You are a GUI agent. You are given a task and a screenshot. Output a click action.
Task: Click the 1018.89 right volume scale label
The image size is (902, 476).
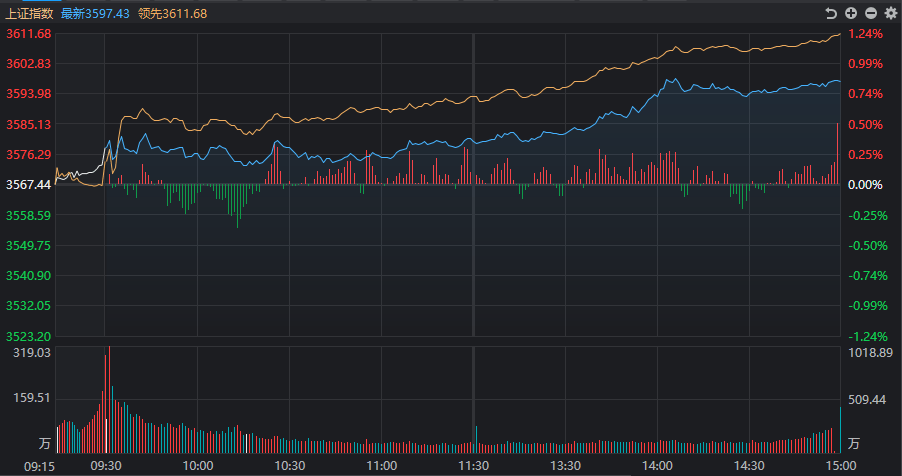[x=870, y=353]
